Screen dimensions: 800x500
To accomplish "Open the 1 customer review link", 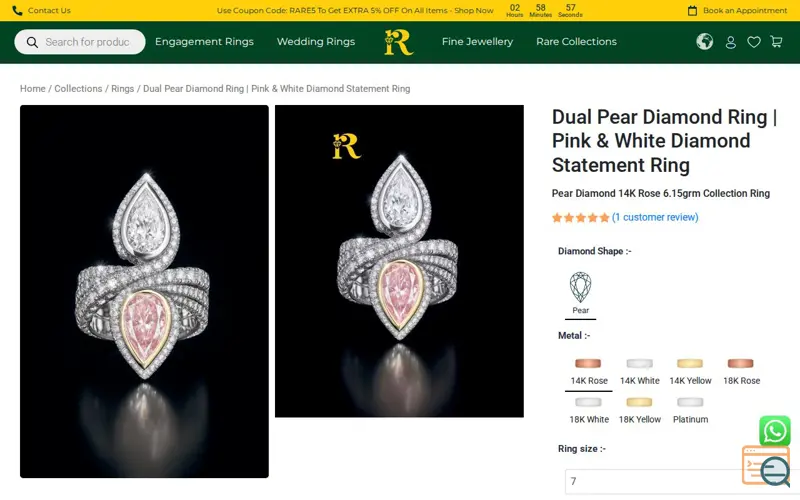I will [655, 217].
